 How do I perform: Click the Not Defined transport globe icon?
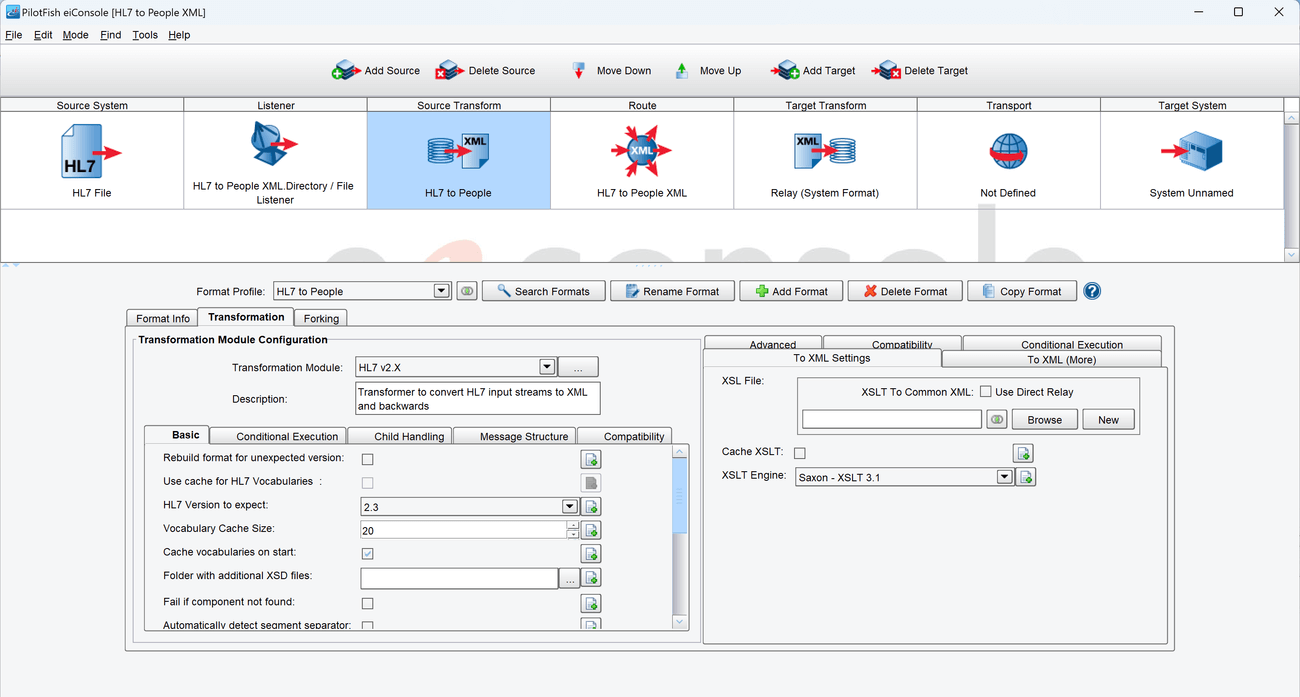tap(1008, 152)
